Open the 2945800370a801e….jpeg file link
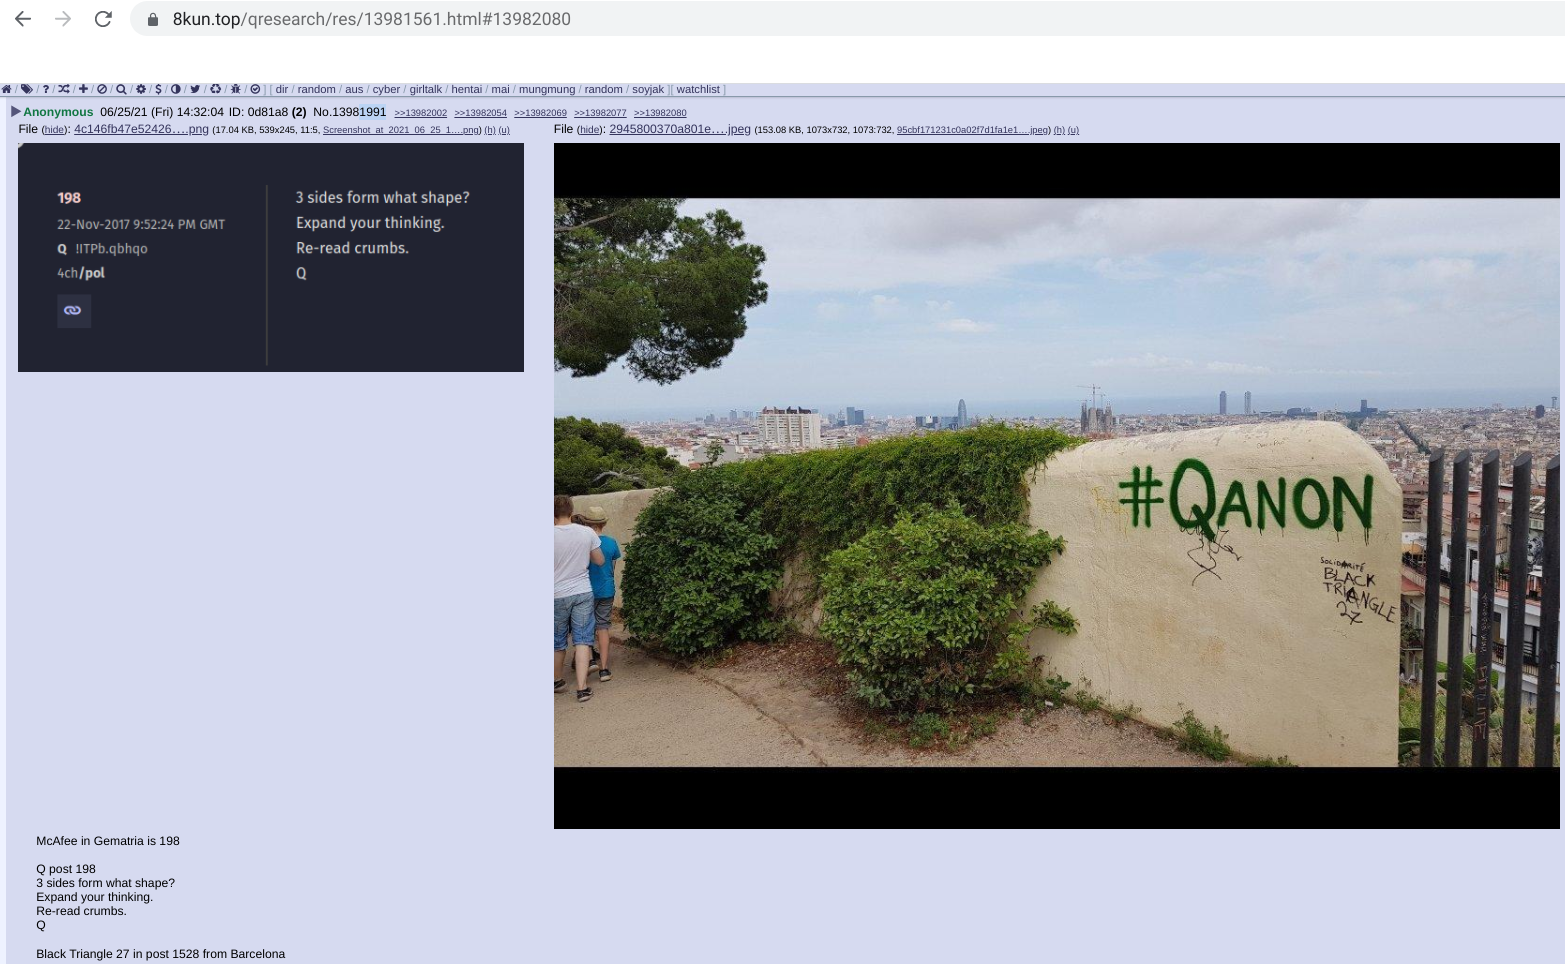1565x964 pixels. (x=680, y=129)
